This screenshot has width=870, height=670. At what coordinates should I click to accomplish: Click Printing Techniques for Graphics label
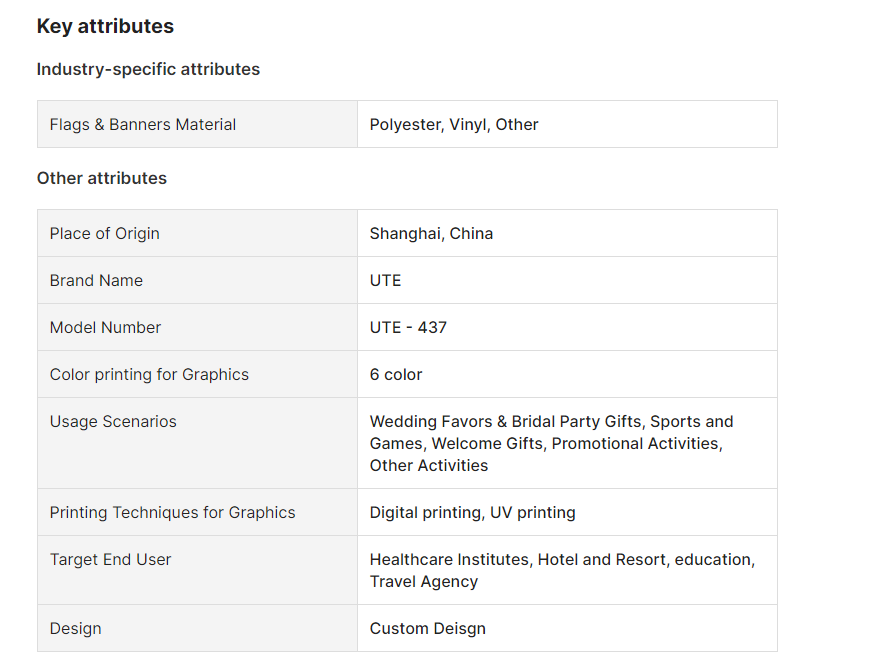pyautogui.click(x=172, y=513)
